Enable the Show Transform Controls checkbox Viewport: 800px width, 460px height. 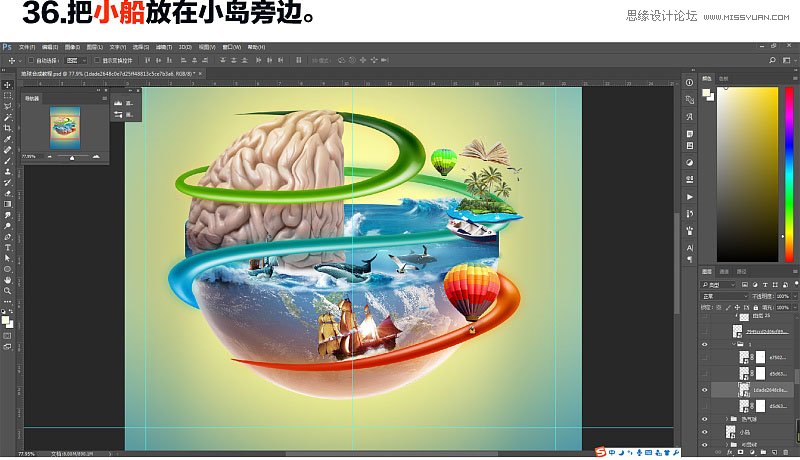97,60
